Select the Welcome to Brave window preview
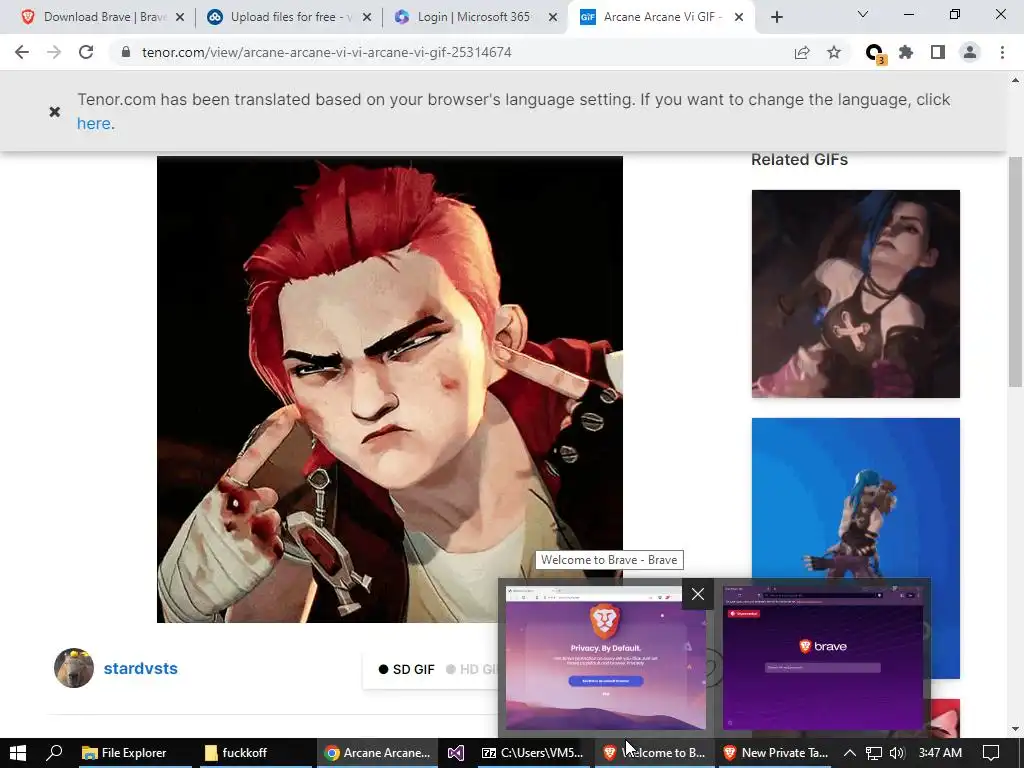 click(605, 657)
